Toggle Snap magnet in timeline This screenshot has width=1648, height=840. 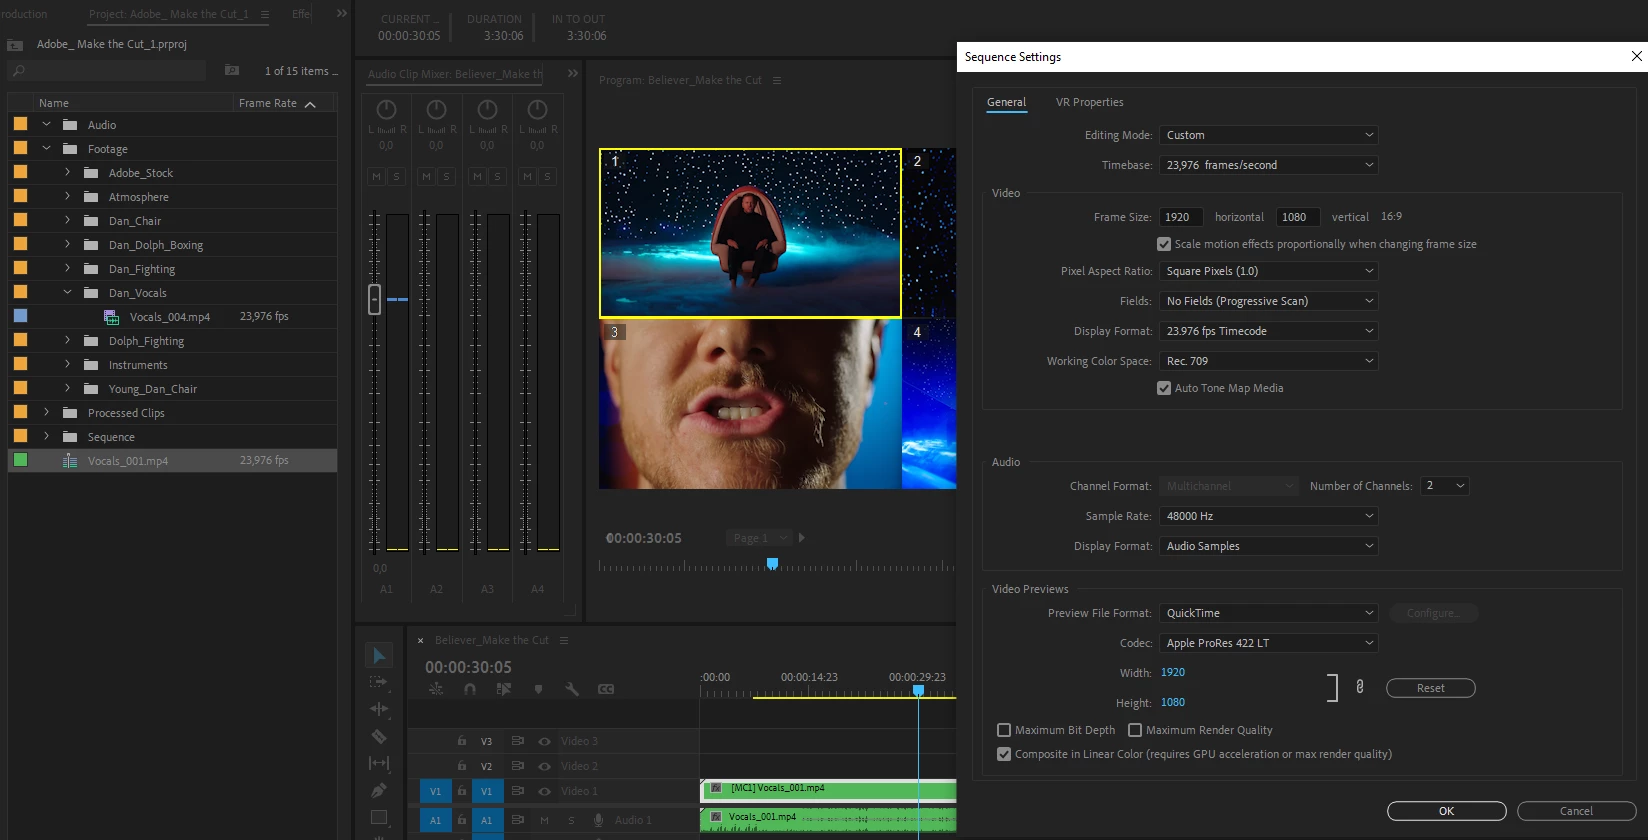470,689
